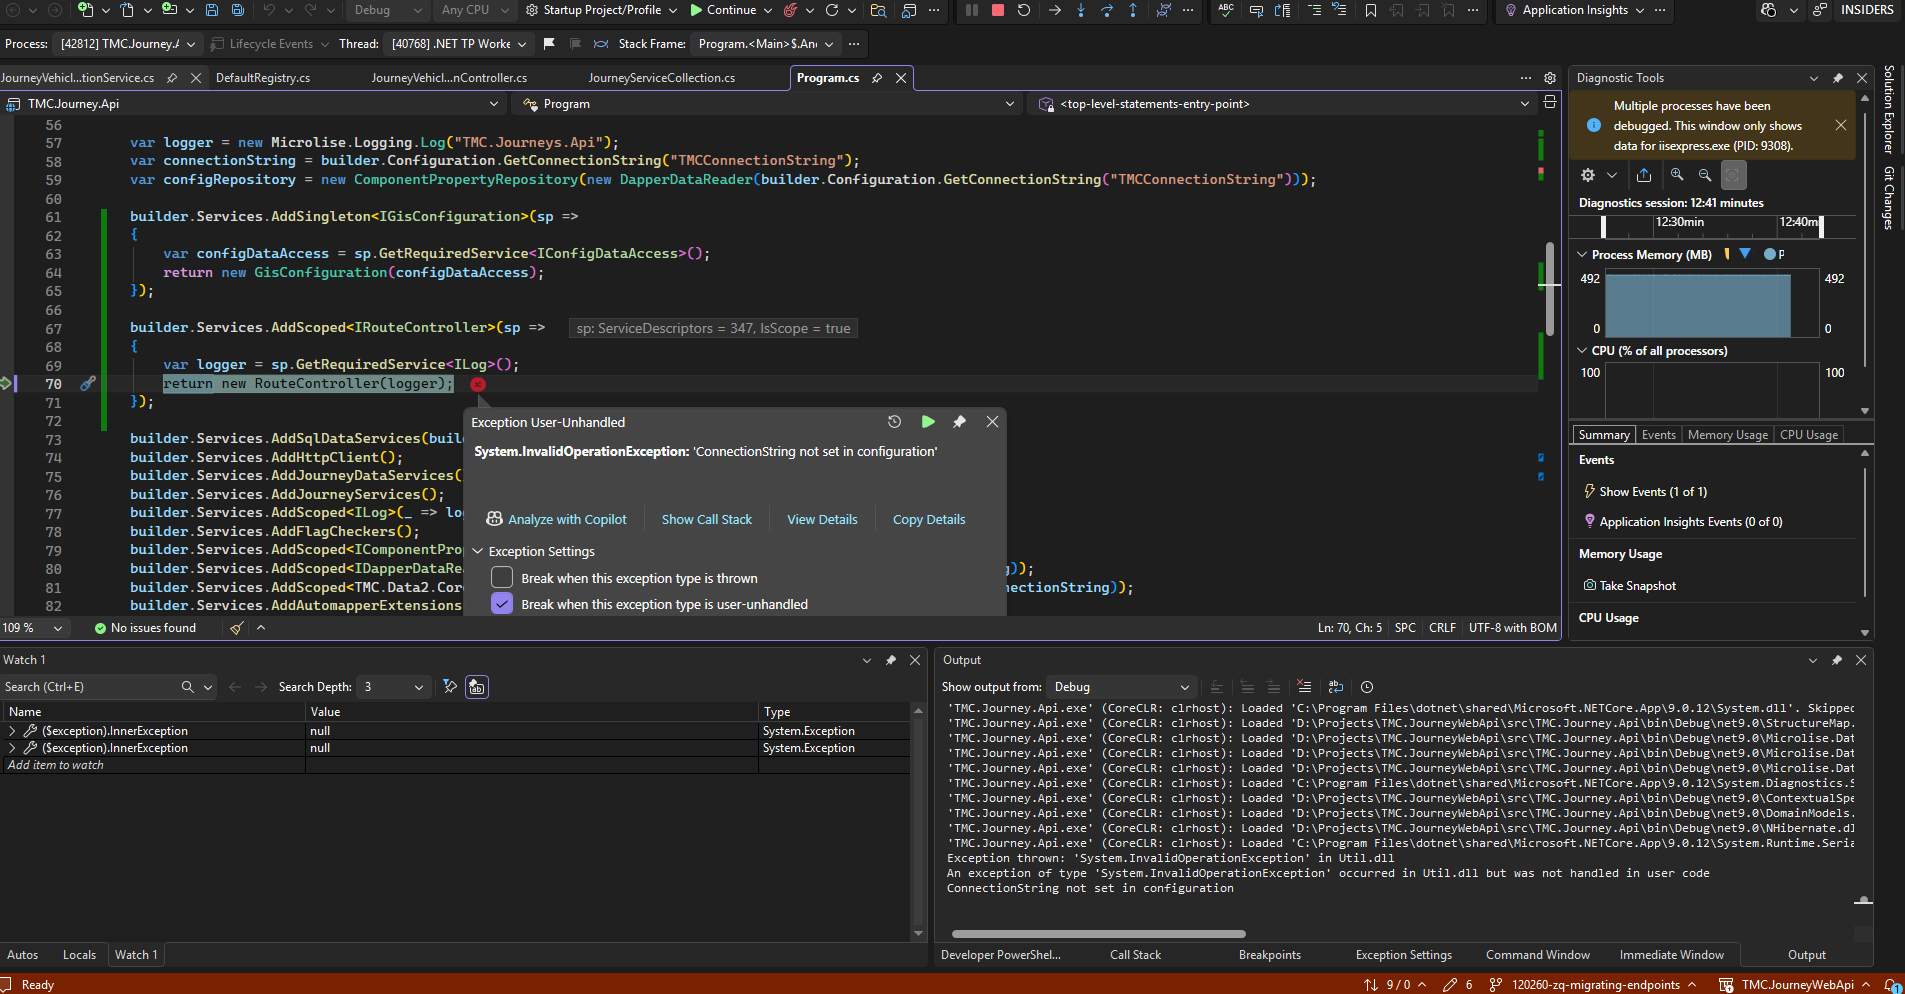Open the Immediate Window tab
This screenshot has height=994, width=1905.
1671,955
